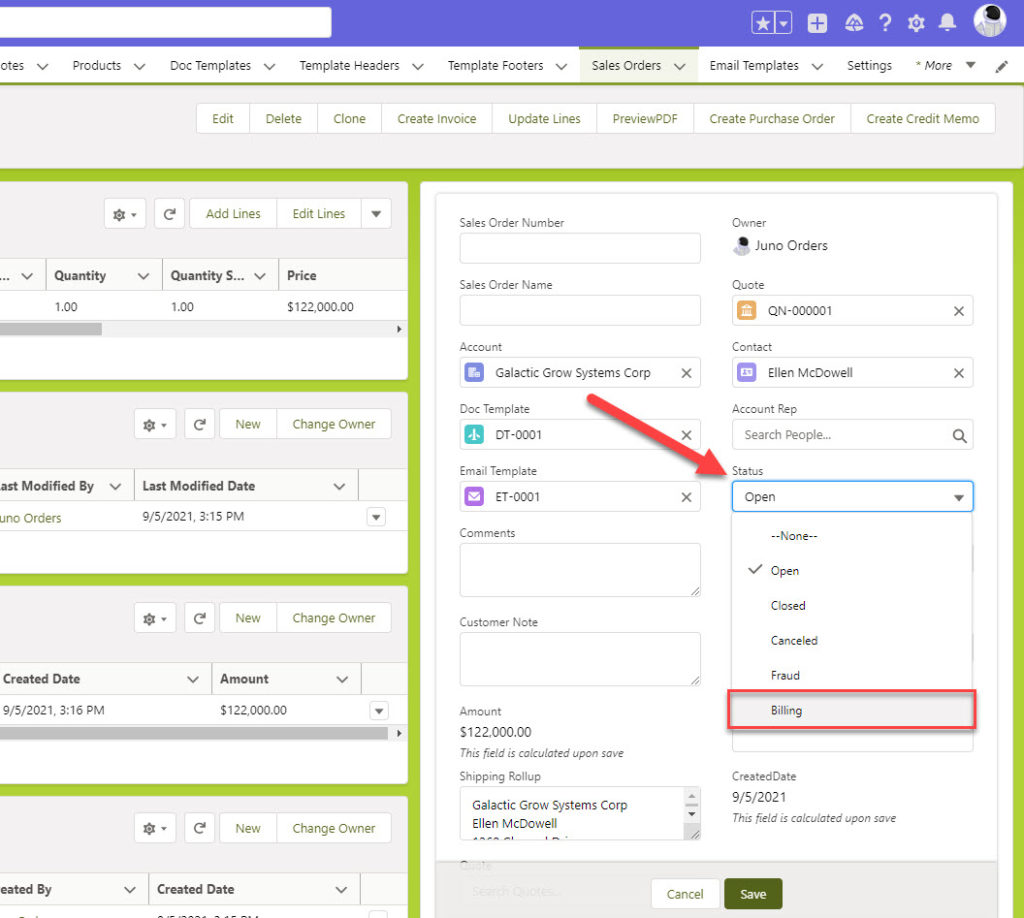Click the Create Invoice button
The width and height of the screenshot is (1024, 918).
coord(437,118)
